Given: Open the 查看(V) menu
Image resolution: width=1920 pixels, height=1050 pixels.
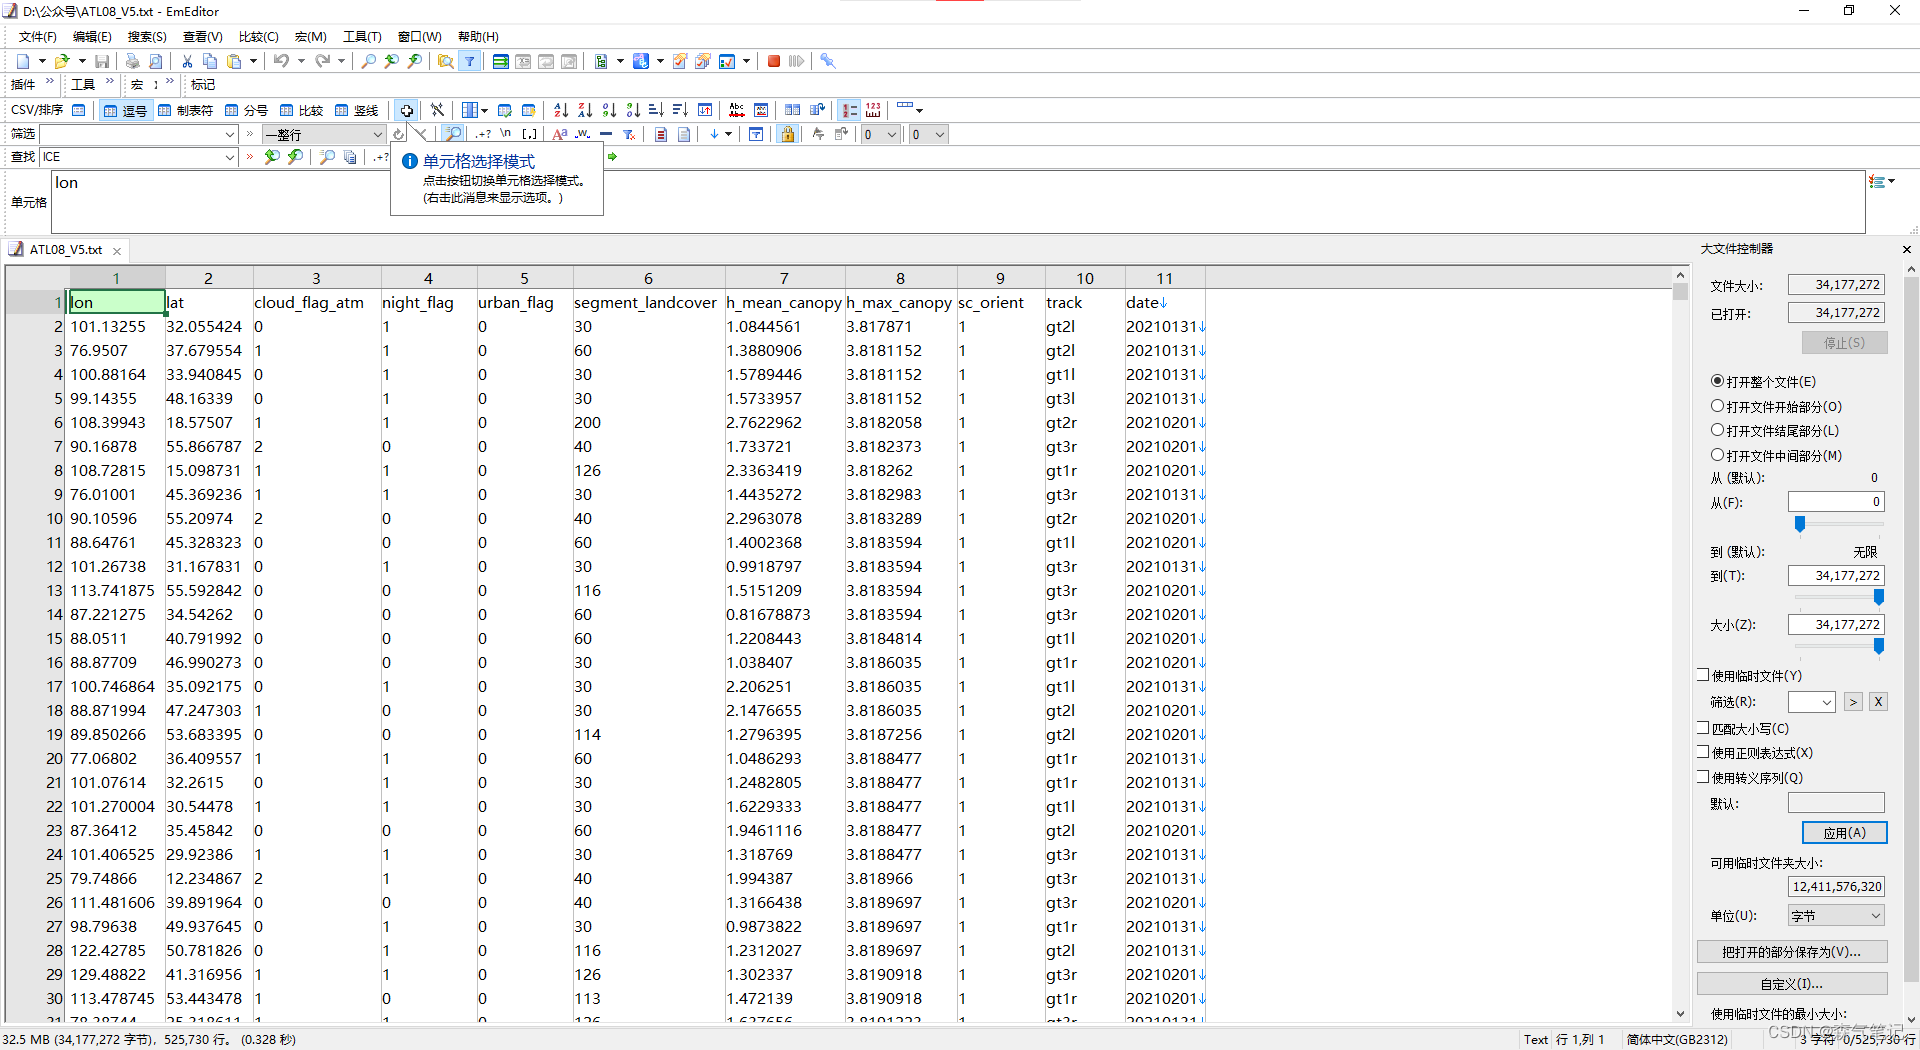Looking at the screenshot, I should pos(202,37).
